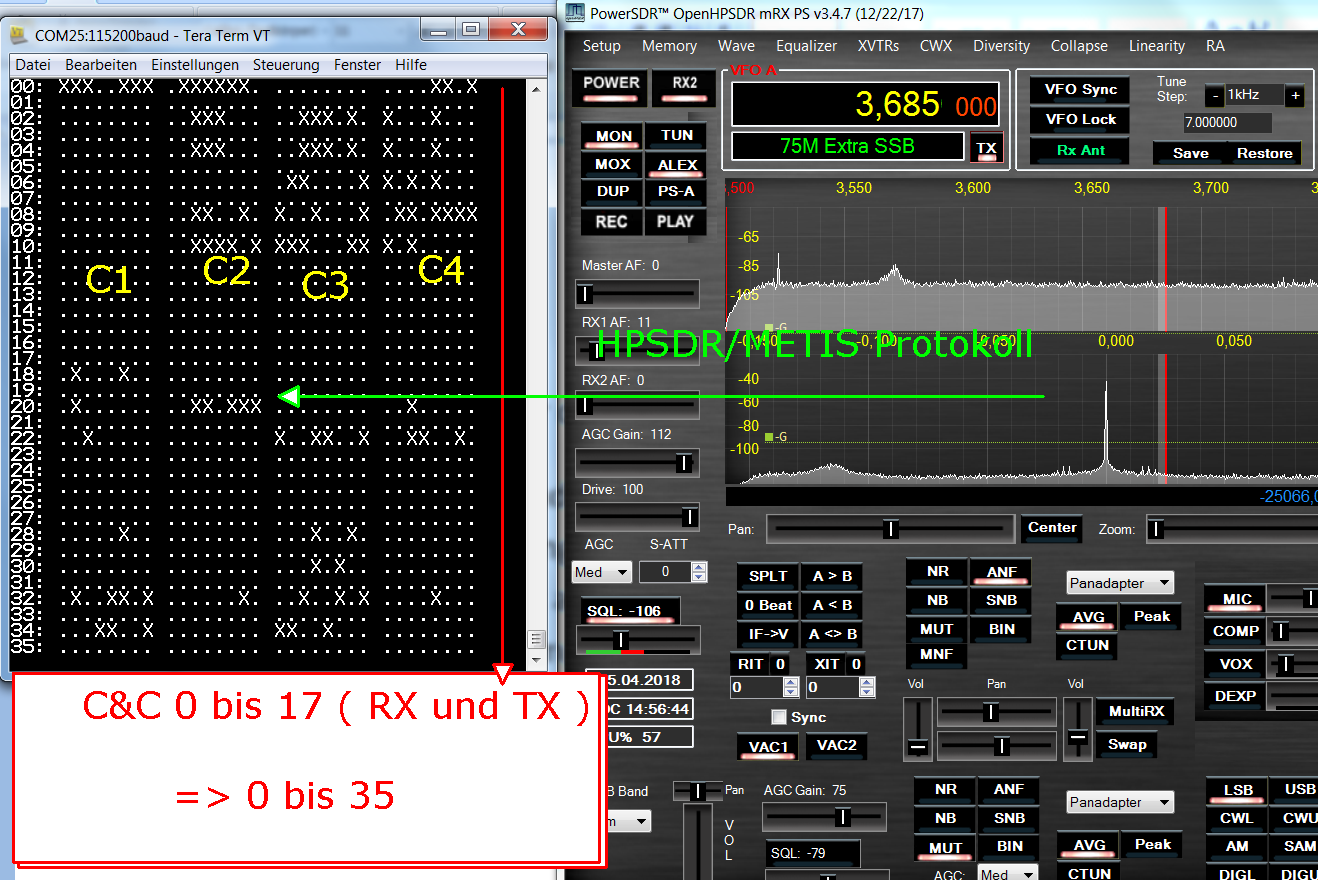
Task: Decrease tune step with minus button
Action: (x=1214, y=96)
